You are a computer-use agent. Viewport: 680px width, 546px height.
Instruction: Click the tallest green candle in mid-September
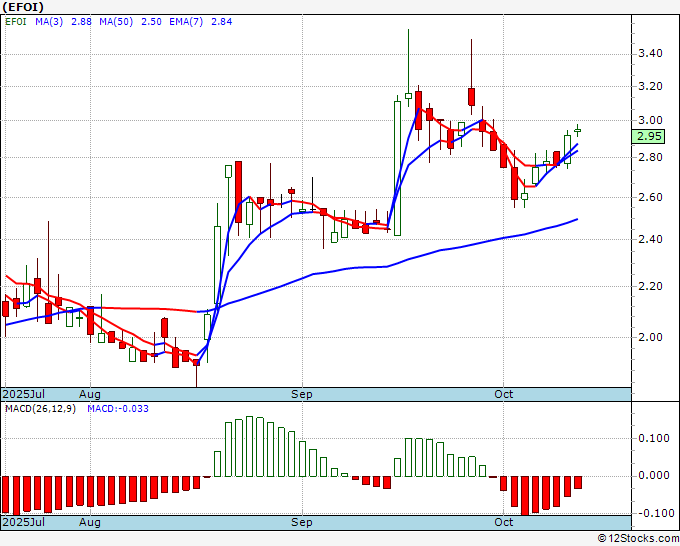pyautogui.click(x=397, y=168)
